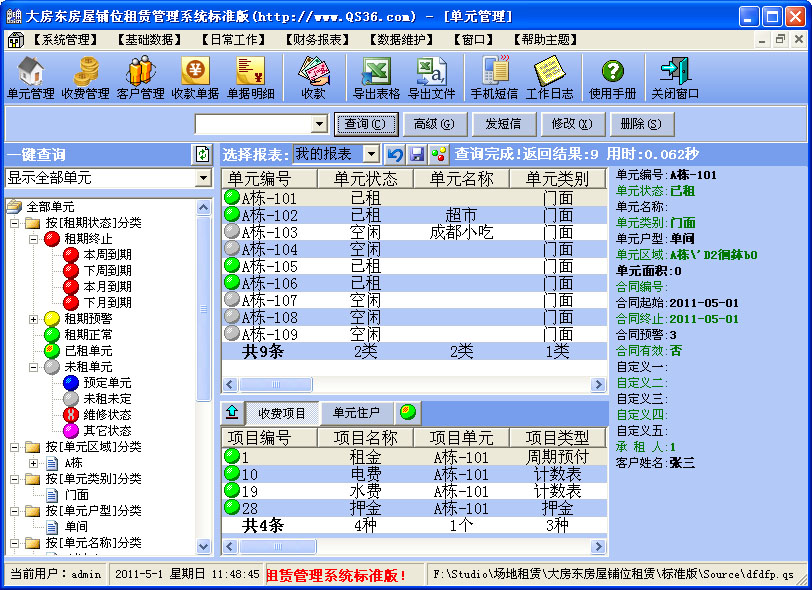
Task: Click 高级(G) button
Action: (434, 124)
